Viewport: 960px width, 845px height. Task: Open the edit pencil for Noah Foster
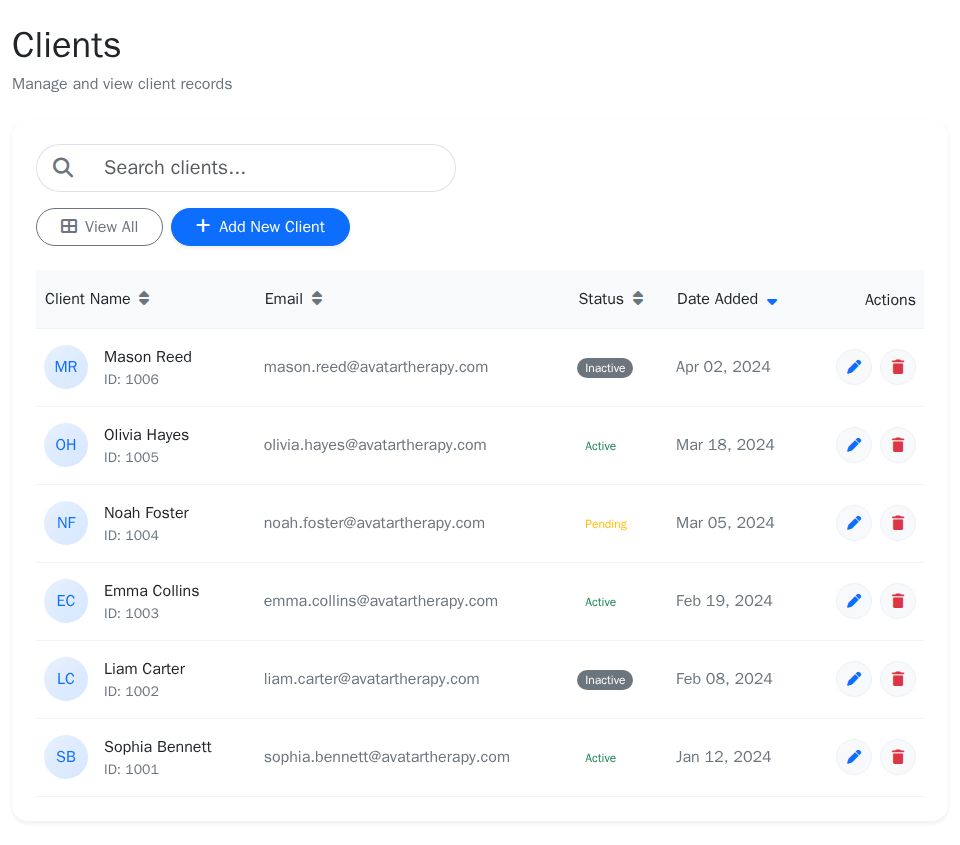854,523
